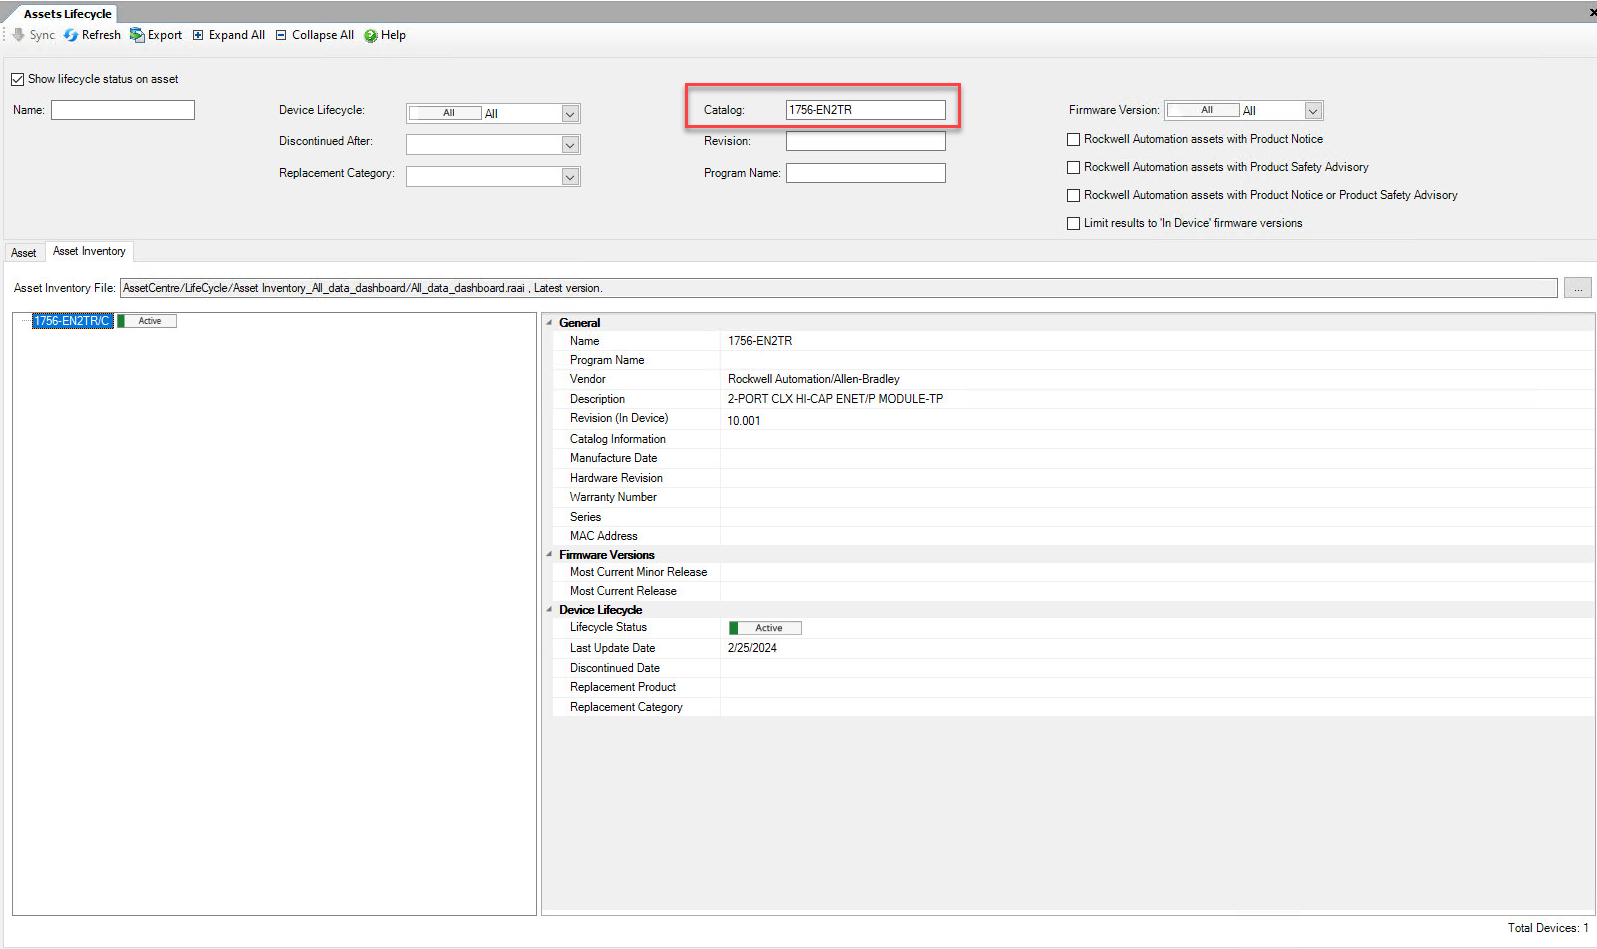
Task: Click the Description value 2-PORT CLX HI-CAP ENET/P MODULE-TP
Action: [835, 399]
